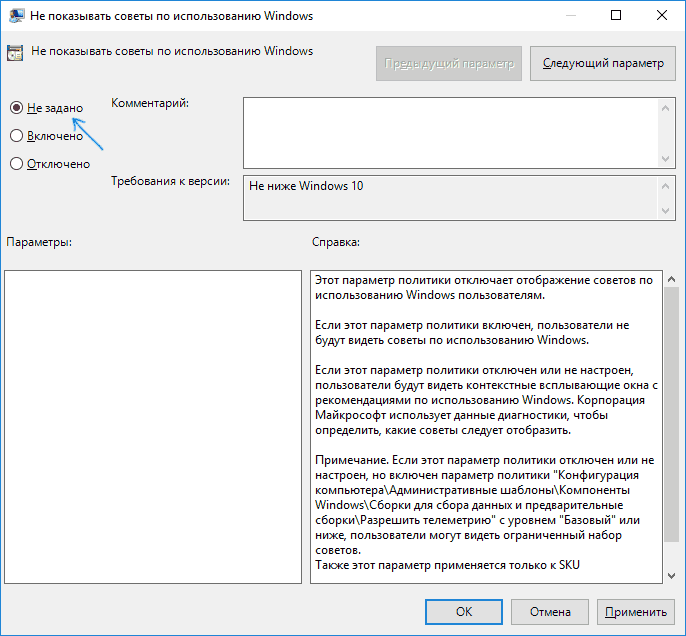The image size is (686, 636).
Task: Click the version requirements scroll-down arrow
Action: tap(665, 210)
